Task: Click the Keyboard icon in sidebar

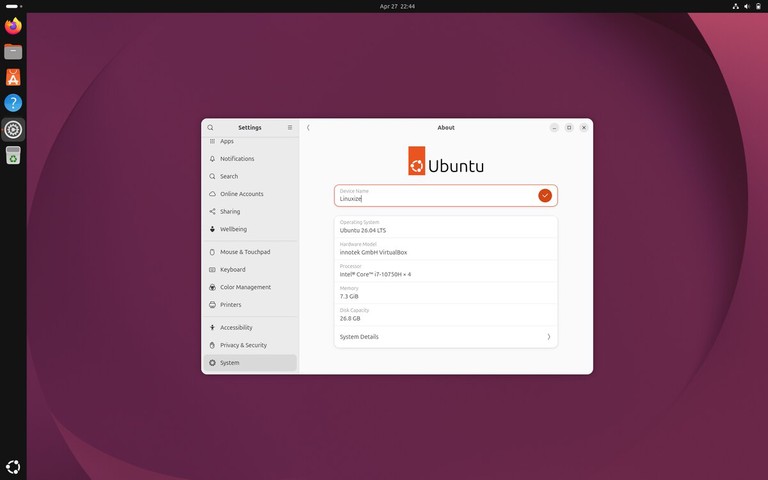Action: 212,269
